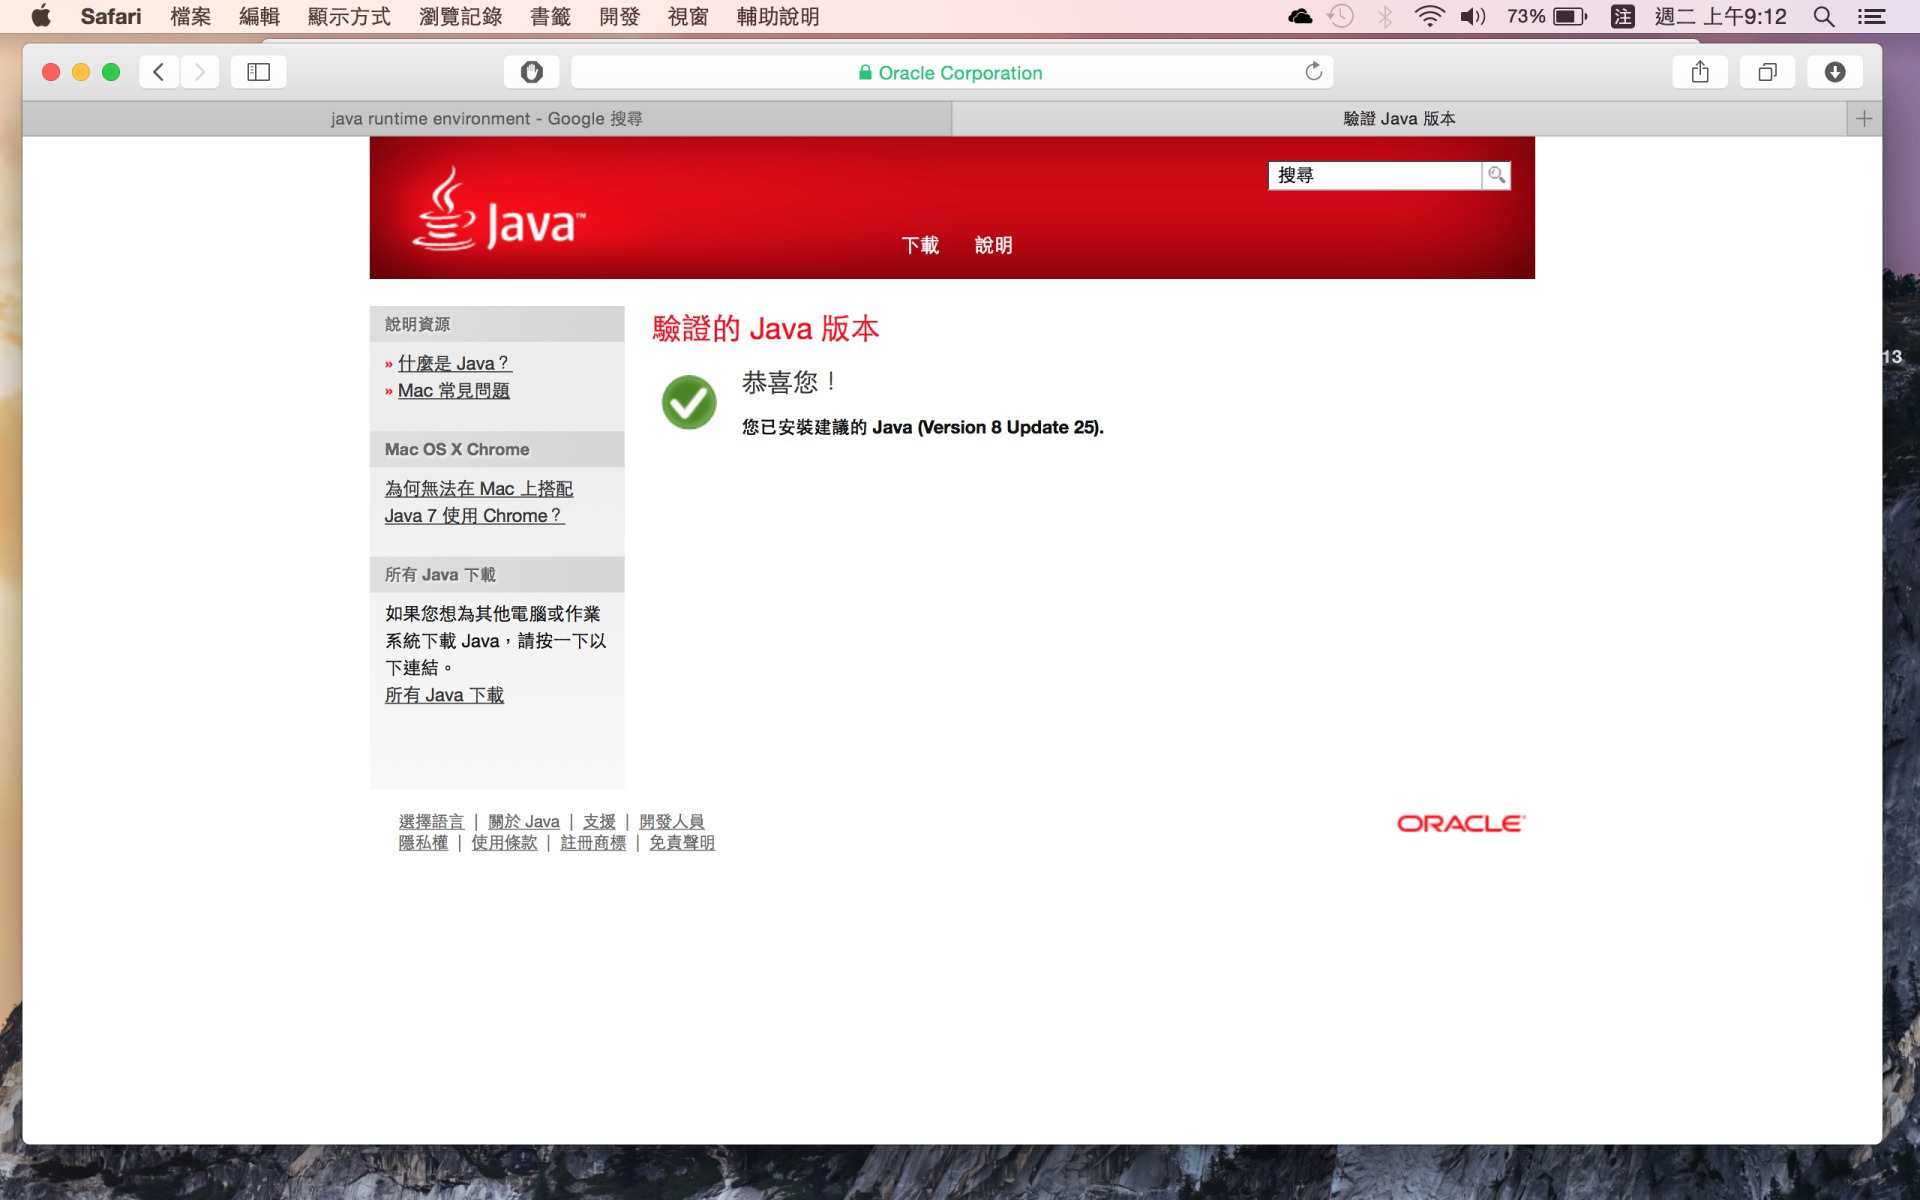The width and height of the screenshot is (1920, 1200).
Task: Toggle the Safari sidebar button
Action: click(258, 72)
